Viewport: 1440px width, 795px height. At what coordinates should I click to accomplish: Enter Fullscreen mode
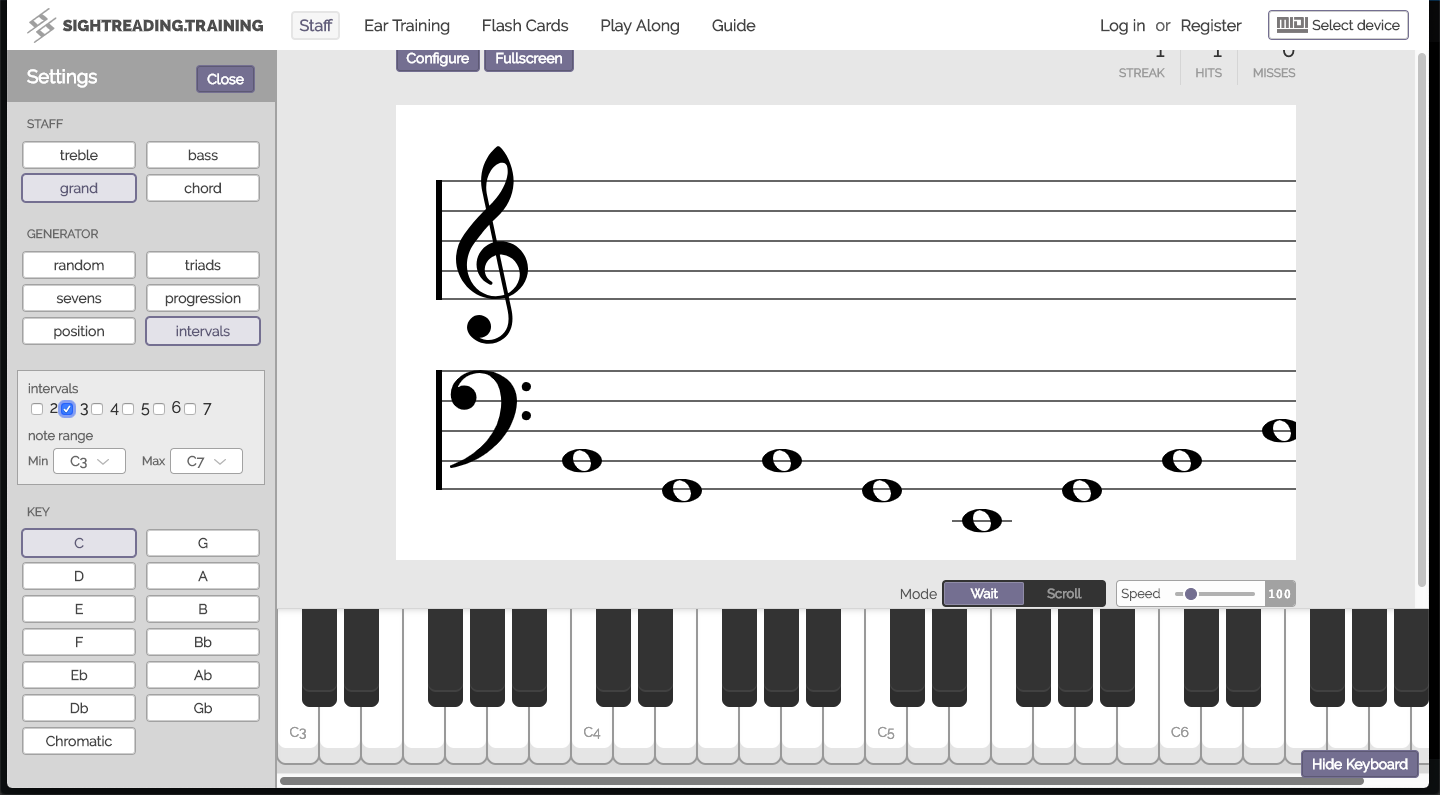[x=528, y=59]
